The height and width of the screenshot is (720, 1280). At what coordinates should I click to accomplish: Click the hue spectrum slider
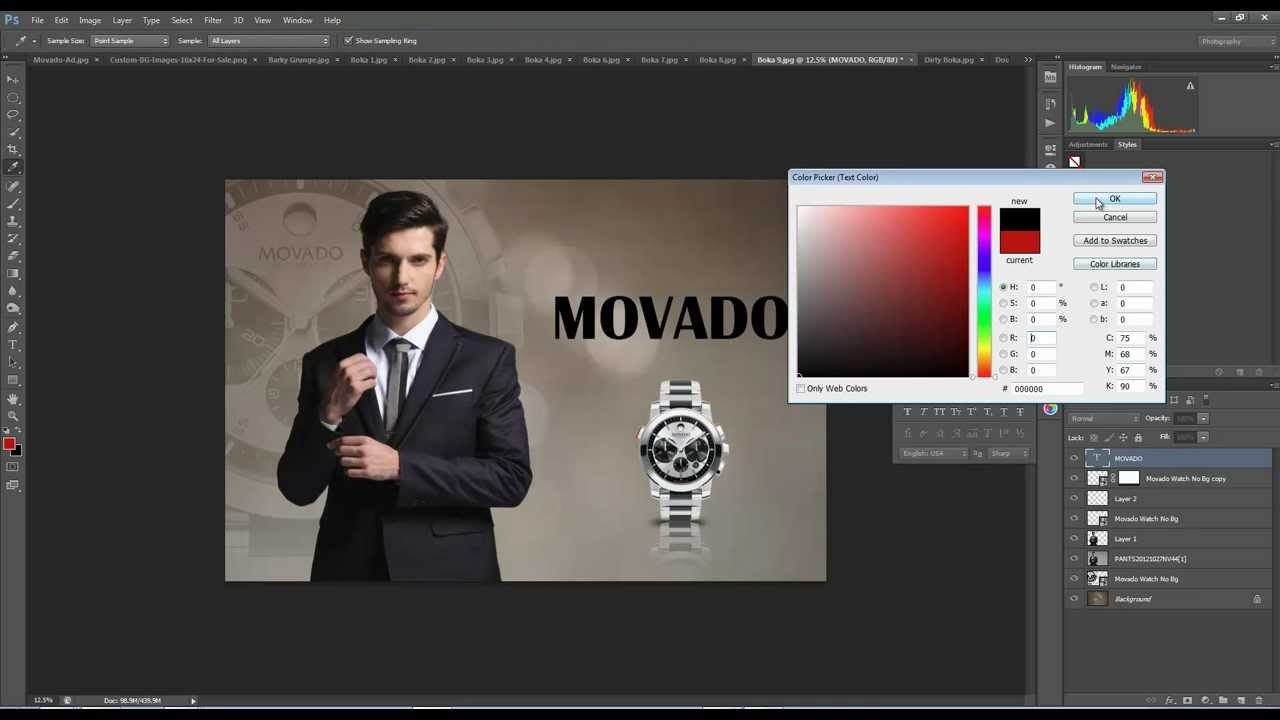point(984,292)
